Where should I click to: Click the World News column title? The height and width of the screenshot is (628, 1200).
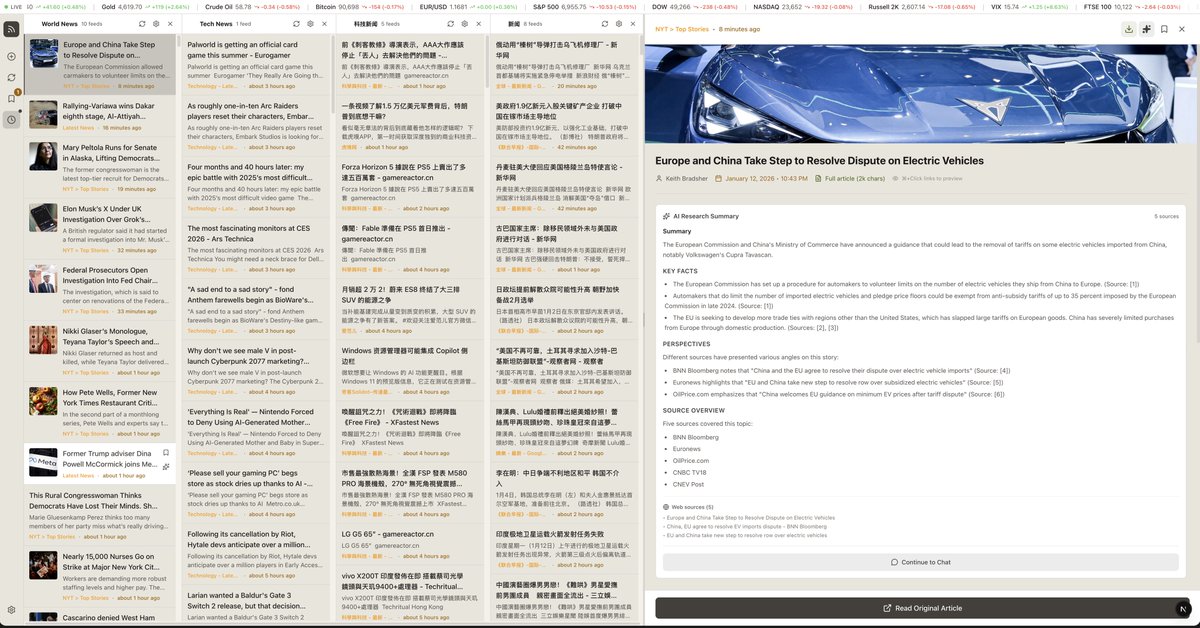[59, 23]
